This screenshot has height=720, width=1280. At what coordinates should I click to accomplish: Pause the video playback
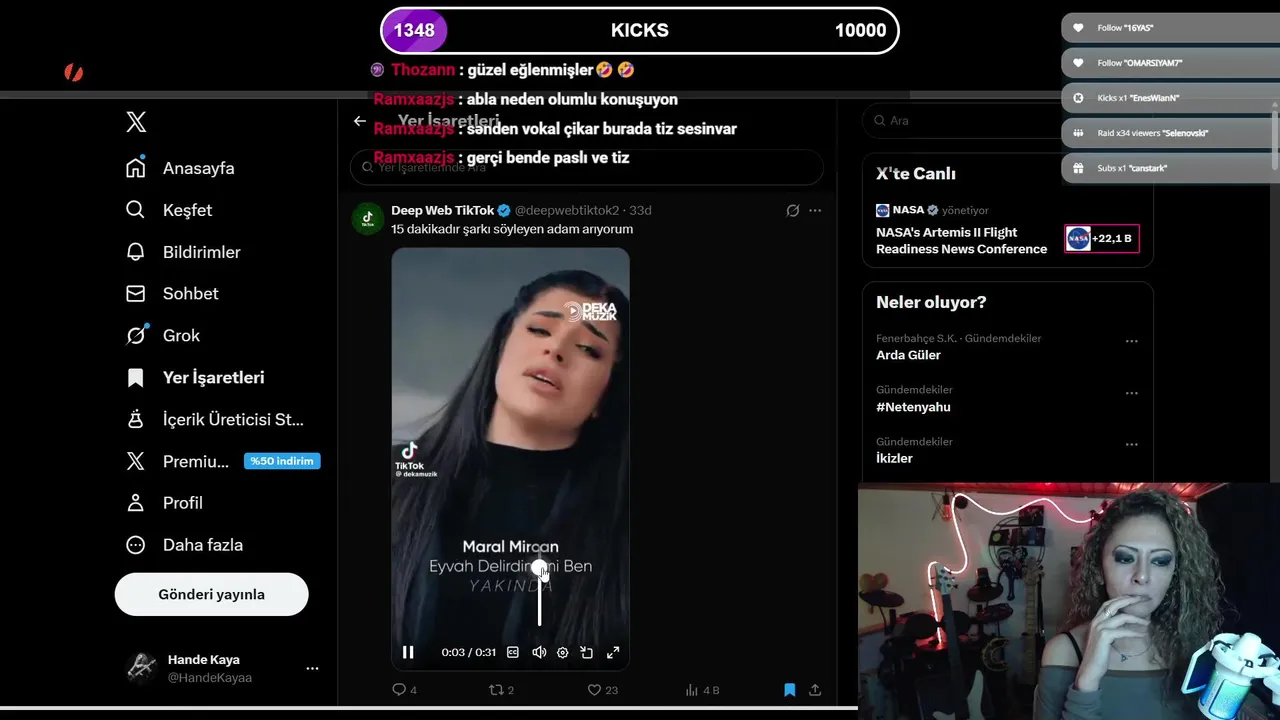[x=408, y=652]
